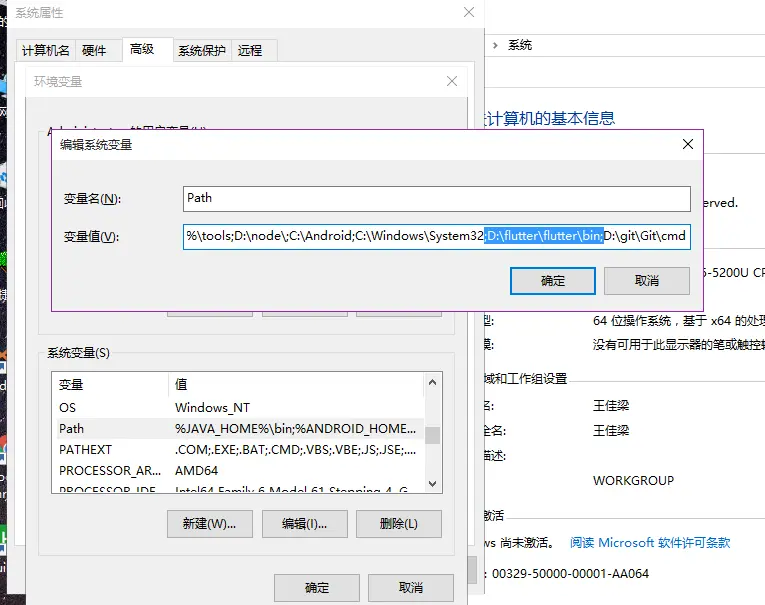
Task: Click 取消 at bottom of 环境变量 window
Action: coord(411,588)
